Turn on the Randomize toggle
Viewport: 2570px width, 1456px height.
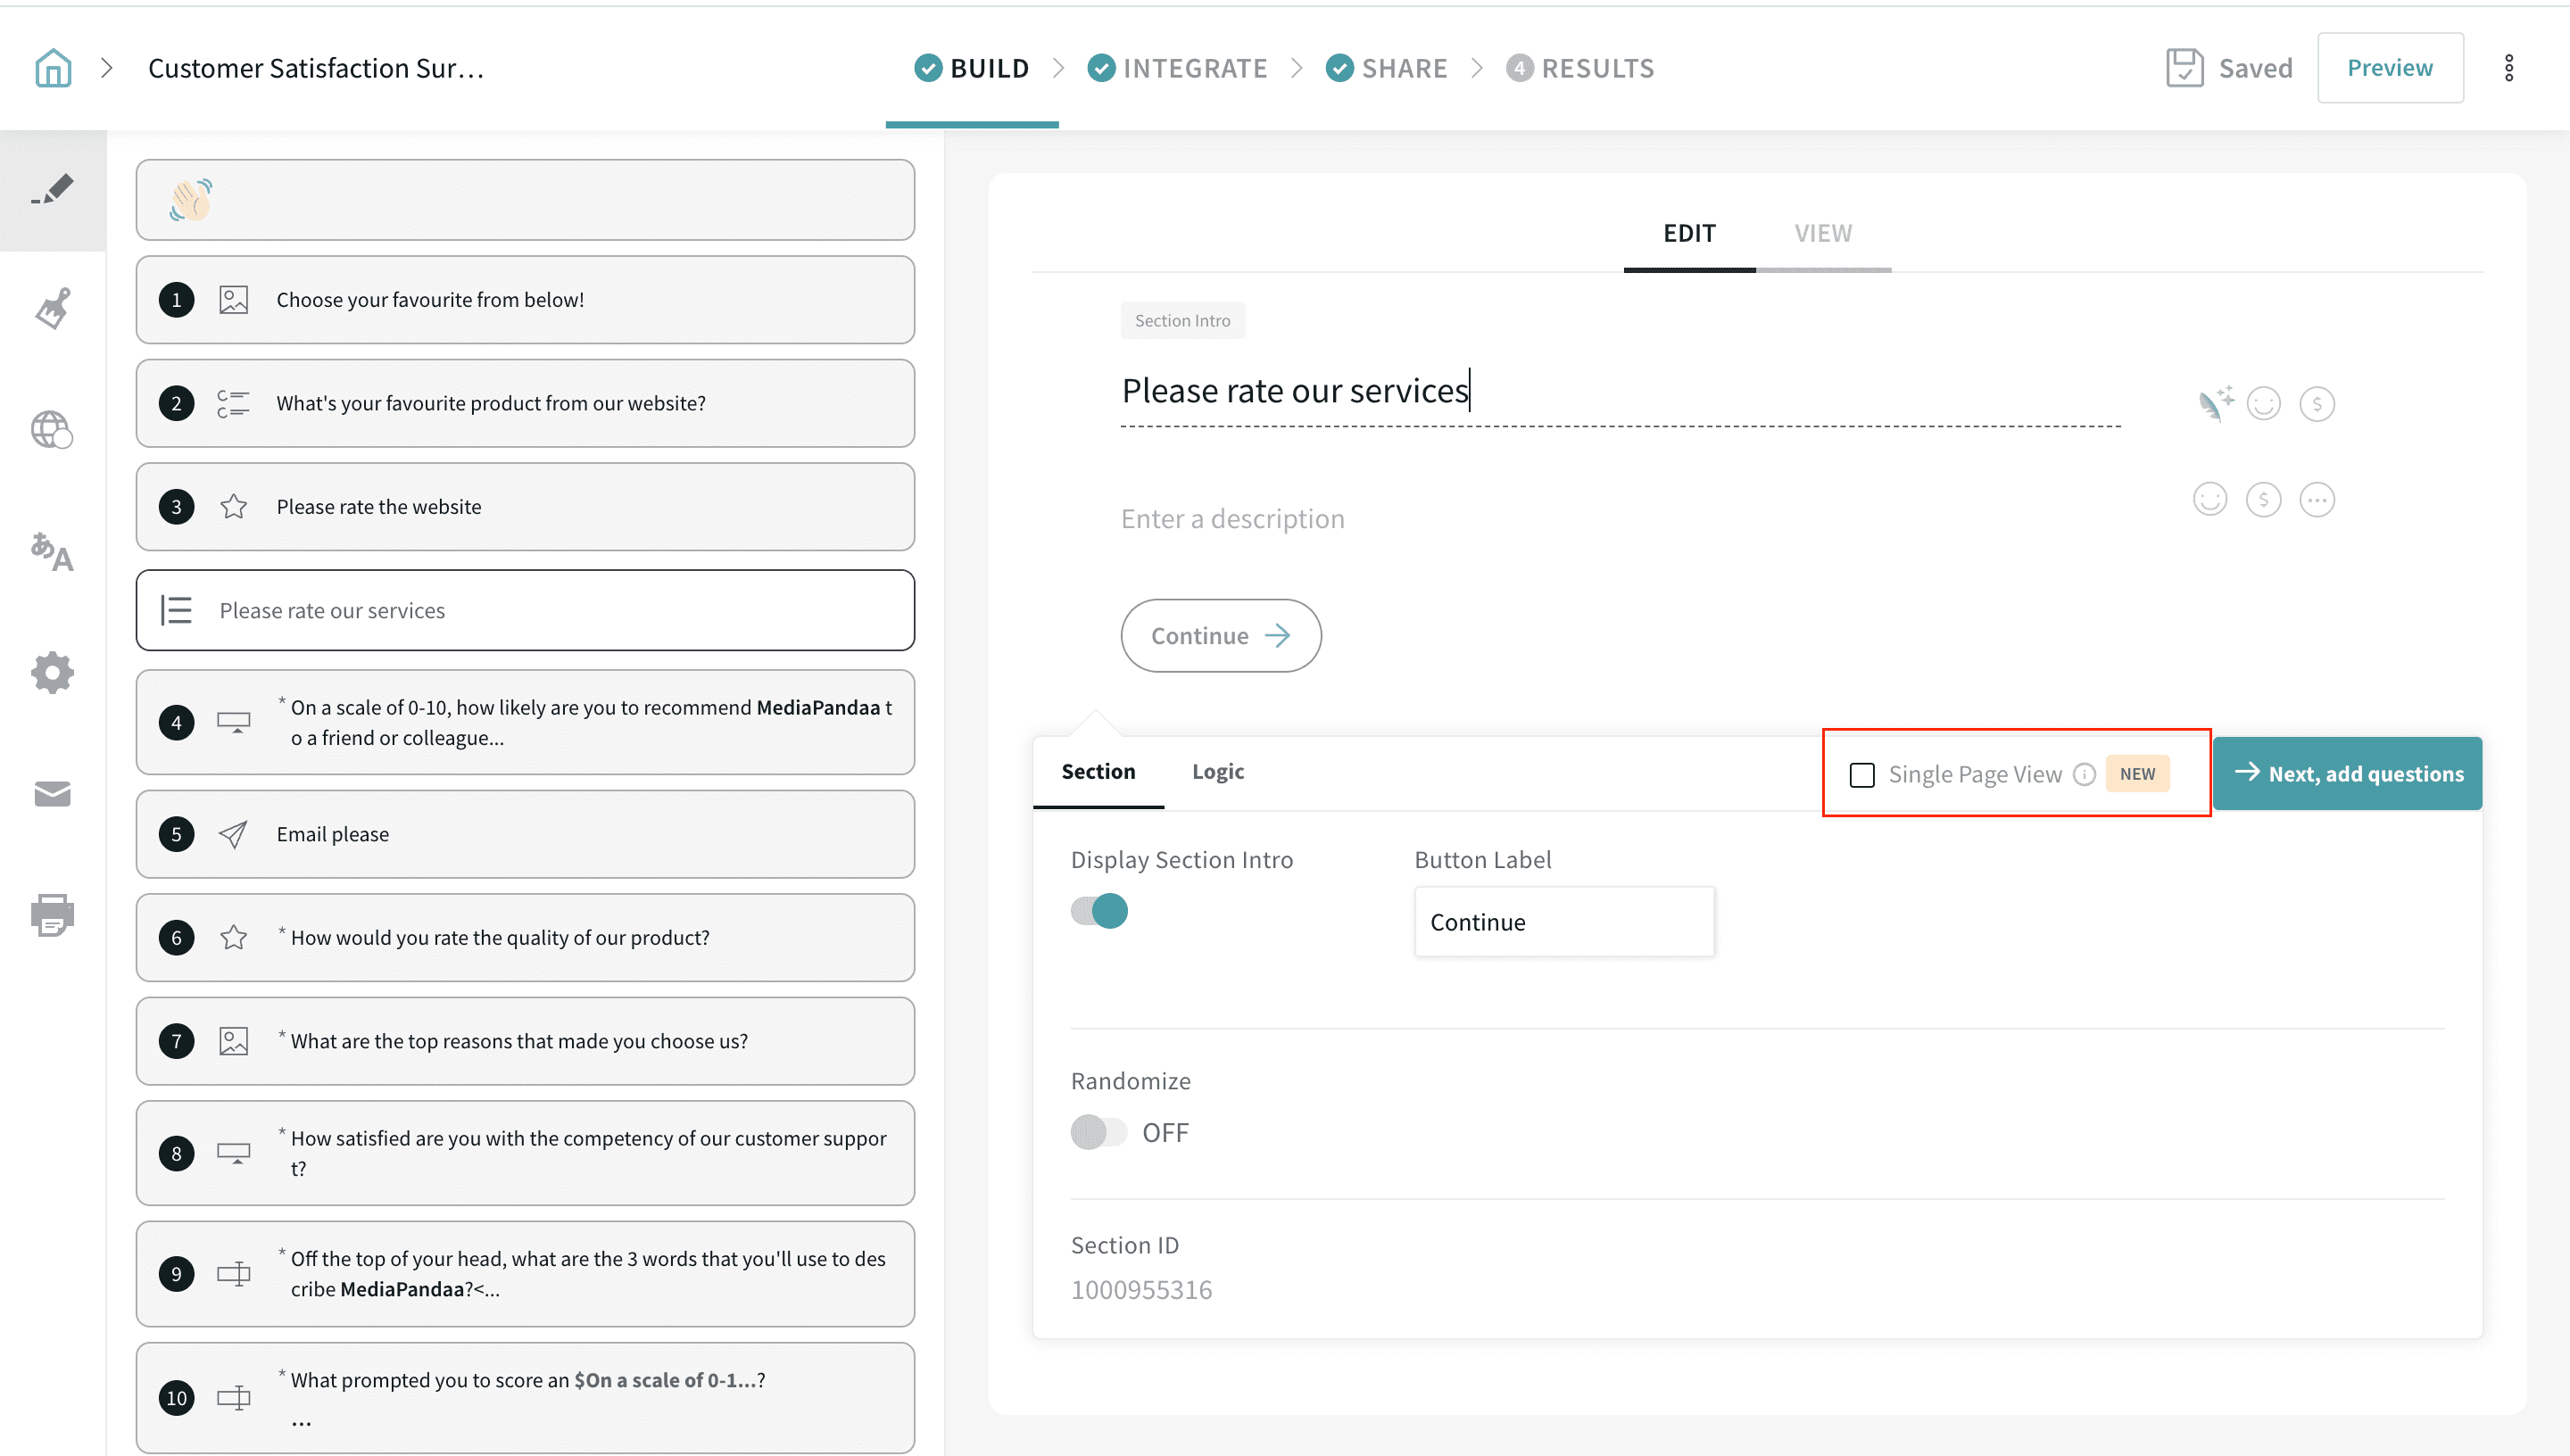coord(1099,1132)
